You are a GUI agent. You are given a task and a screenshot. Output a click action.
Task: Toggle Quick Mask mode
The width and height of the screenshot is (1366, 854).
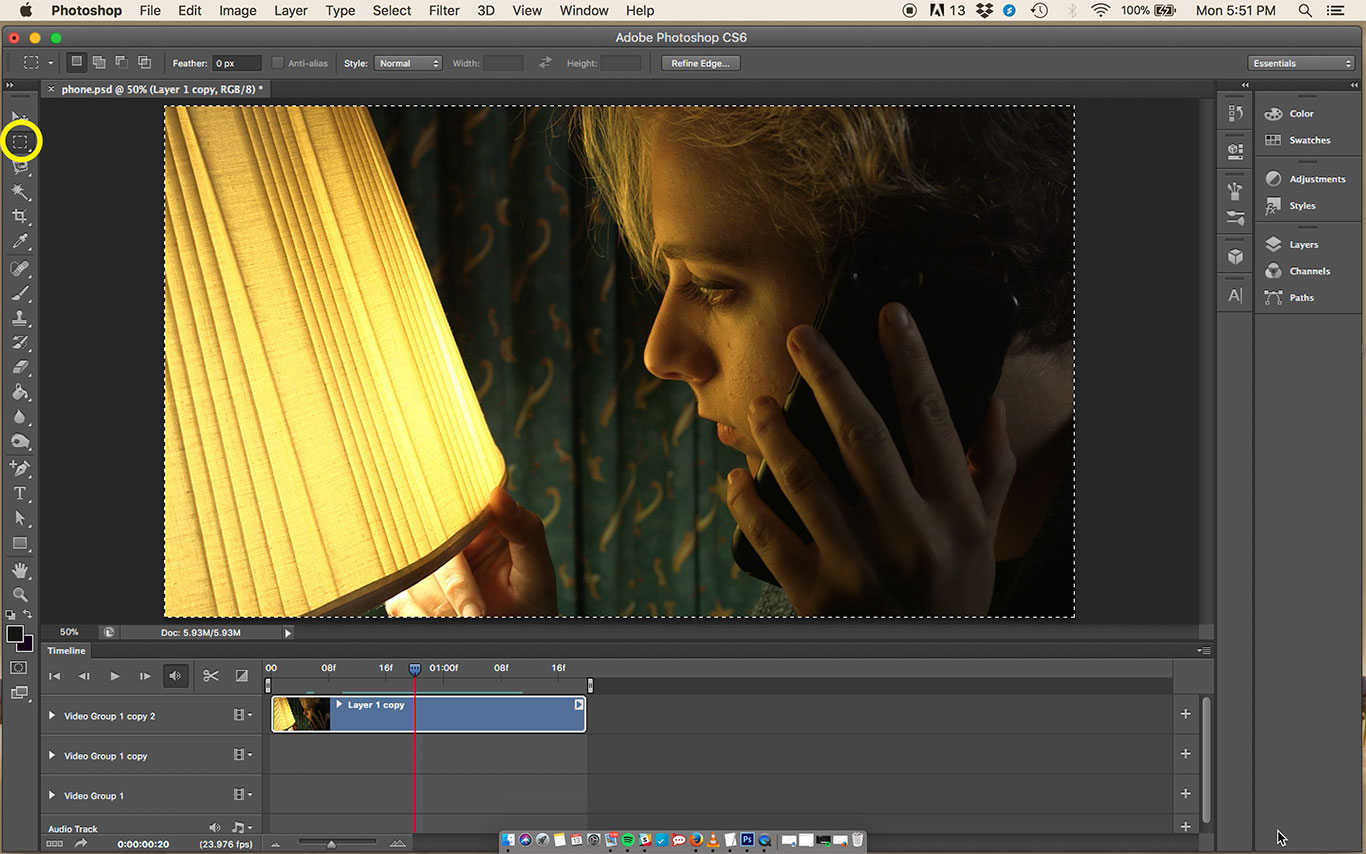pyautogui.click(x=19, y=667)
